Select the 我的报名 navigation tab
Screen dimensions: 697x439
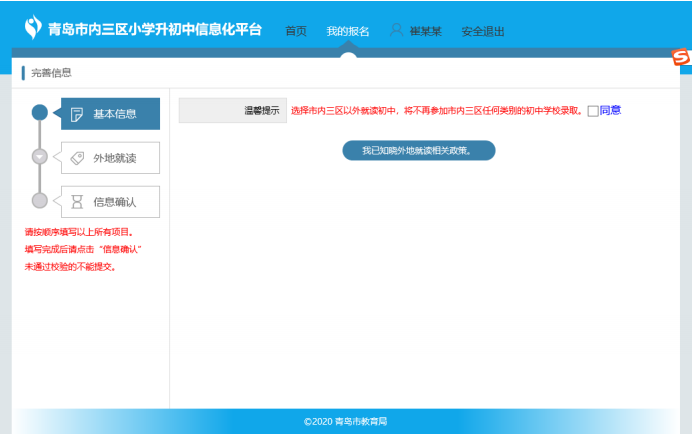click(347, 32)
